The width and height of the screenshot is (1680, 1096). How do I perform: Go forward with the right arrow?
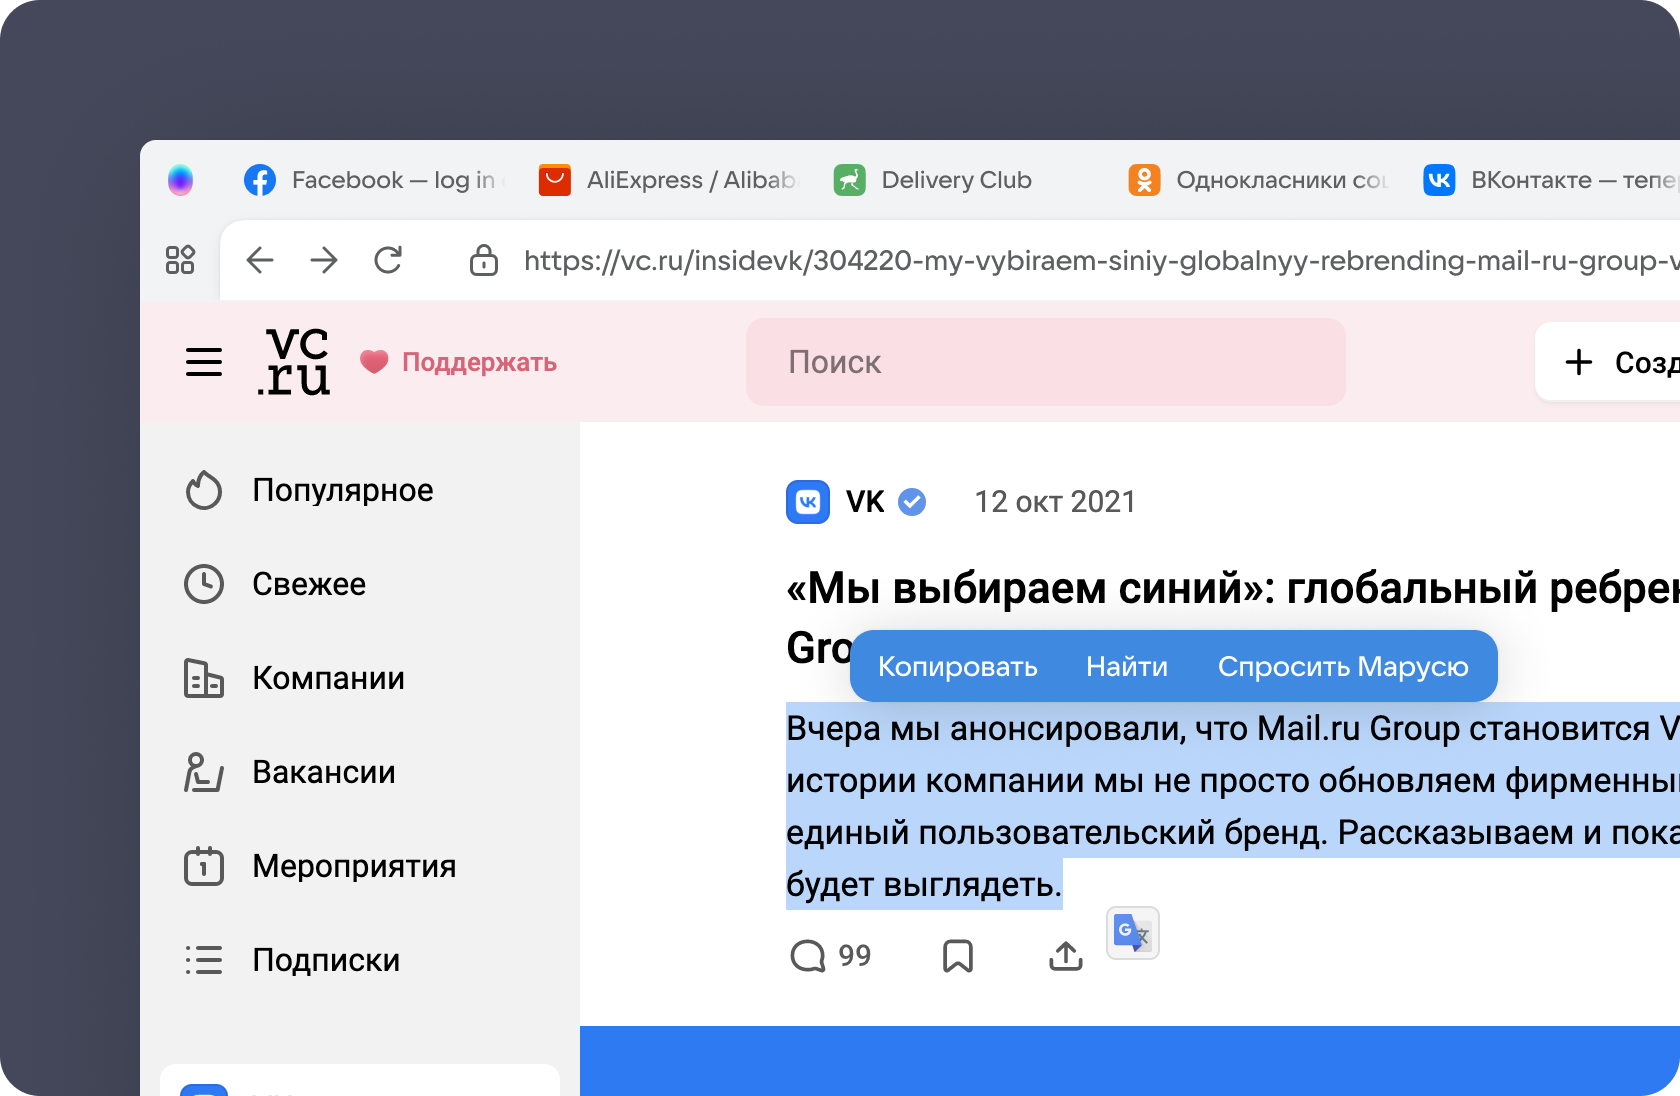[324, 260]
